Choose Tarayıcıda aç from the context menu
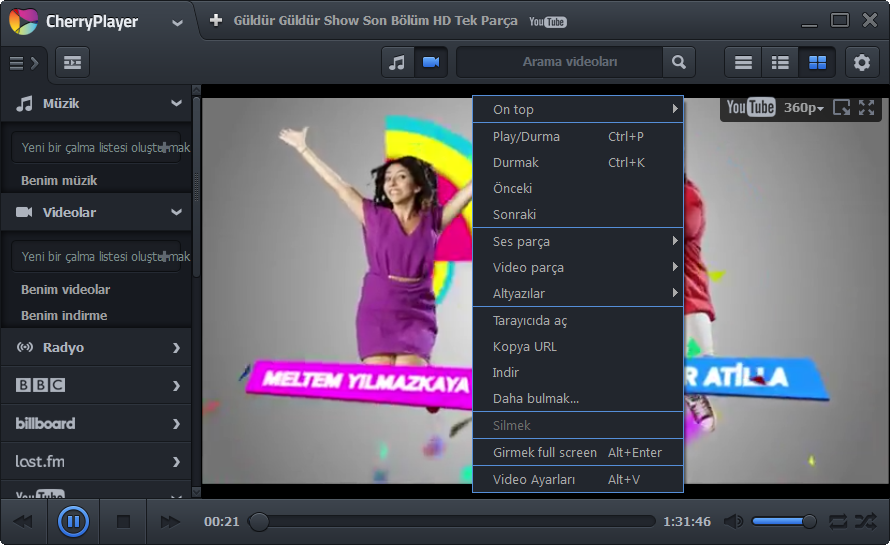Screen dimensions: 890x545 (530, 320)
